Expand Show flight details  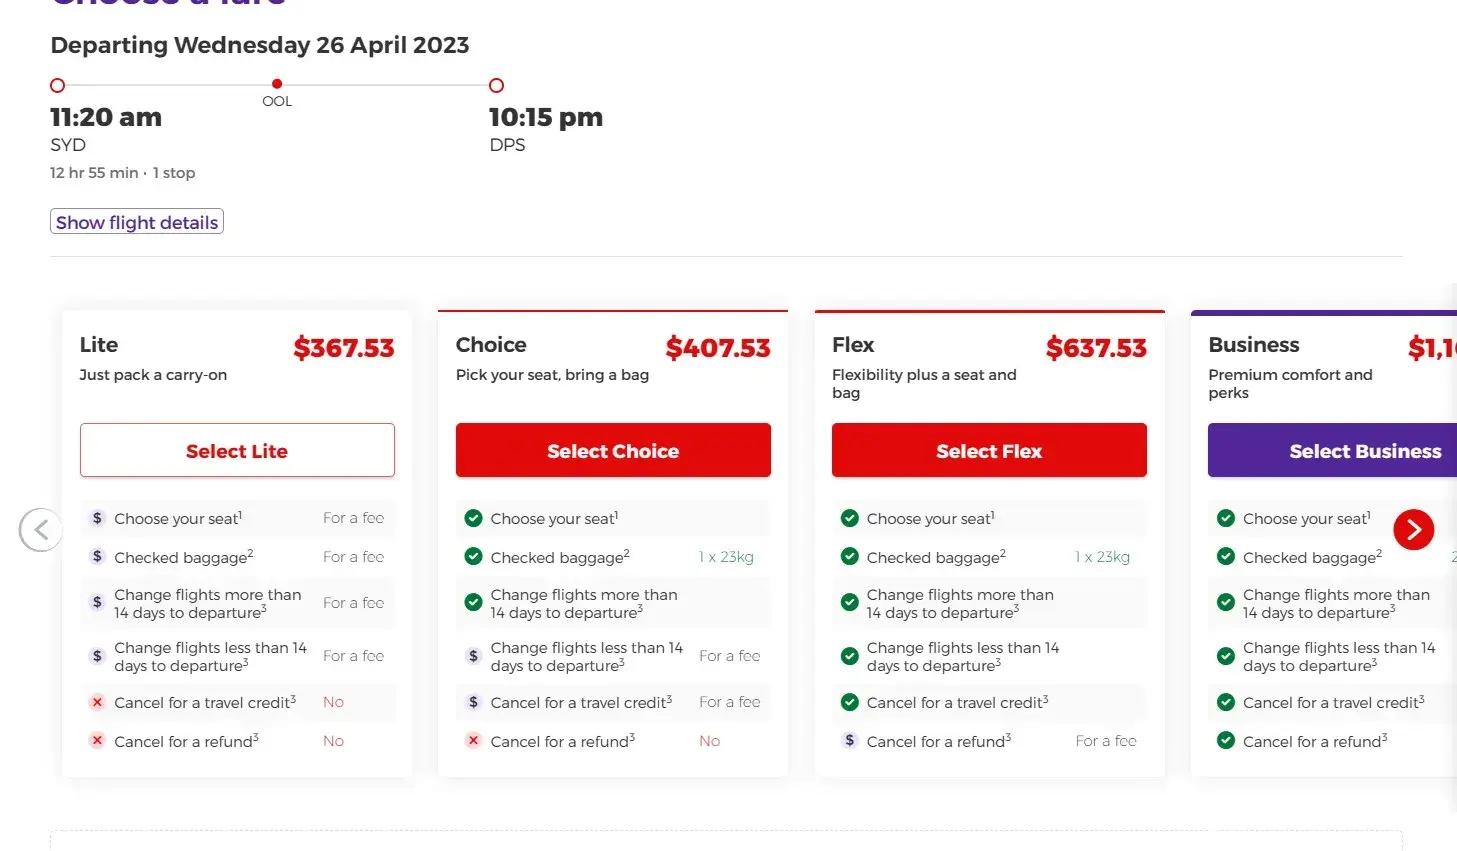(137, 222)
